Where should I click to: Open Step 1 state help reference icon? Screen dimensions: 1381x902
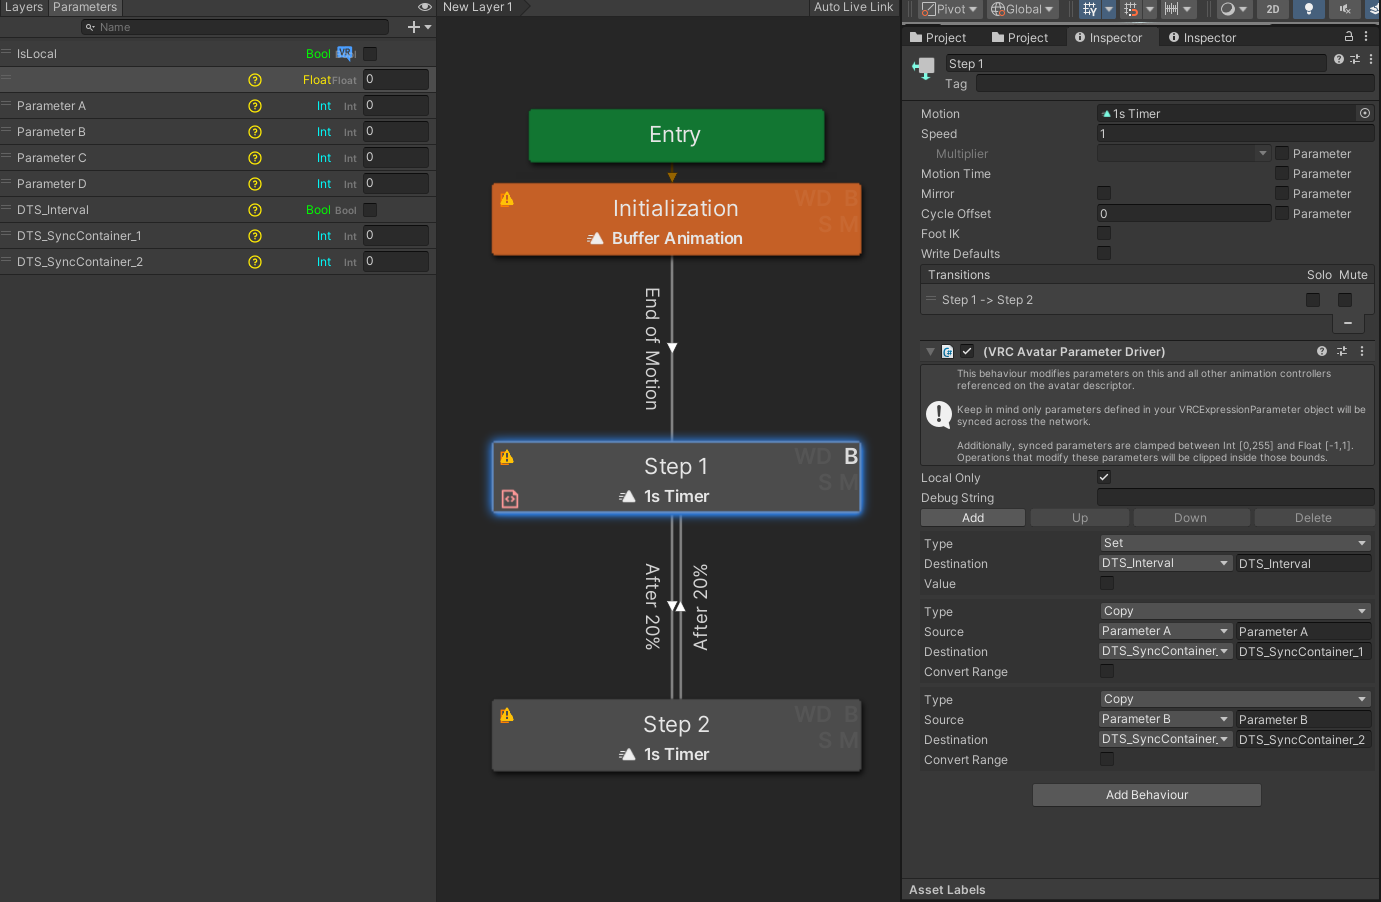pyautogui.click(x=1339, y=60)
